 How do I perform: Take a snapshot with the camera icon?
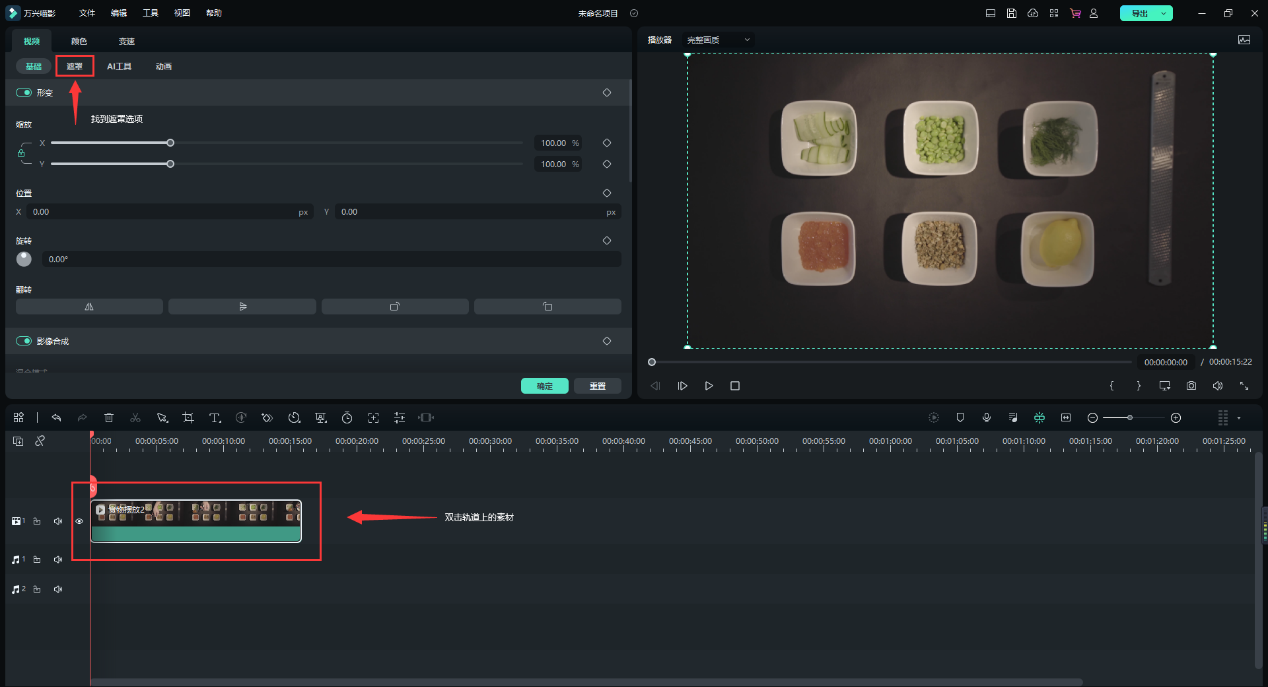(x=1191, y=386)
